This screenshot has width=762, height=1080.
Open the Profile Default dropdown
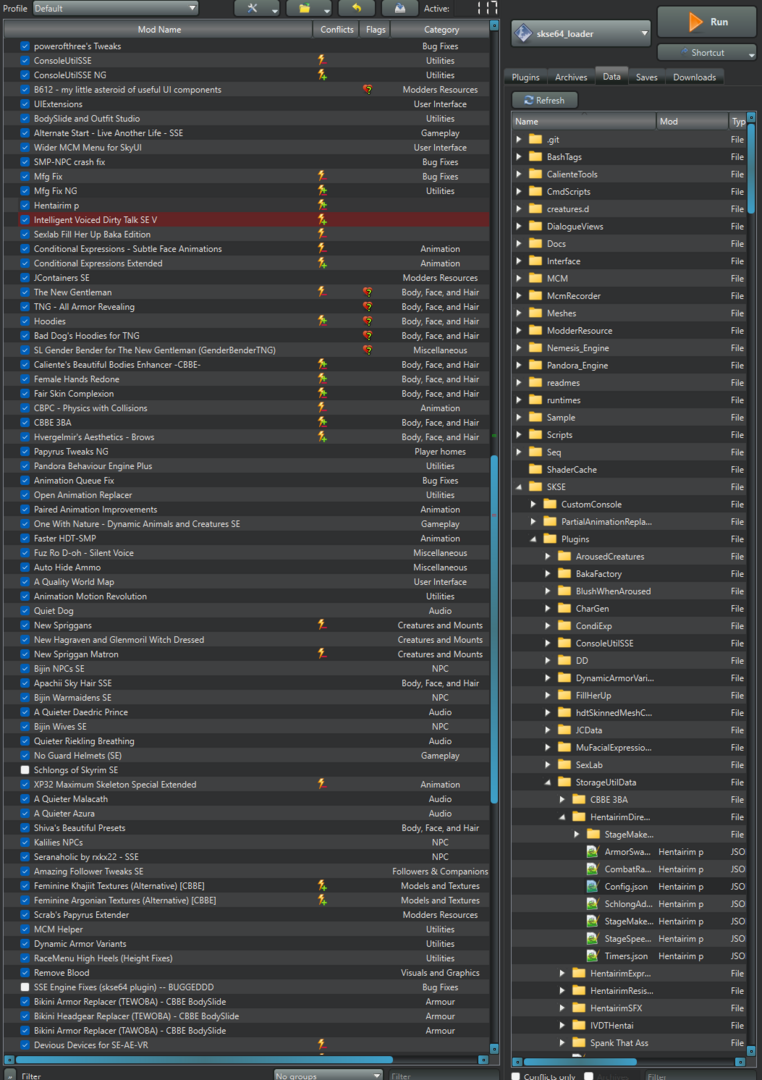(114, 8)
